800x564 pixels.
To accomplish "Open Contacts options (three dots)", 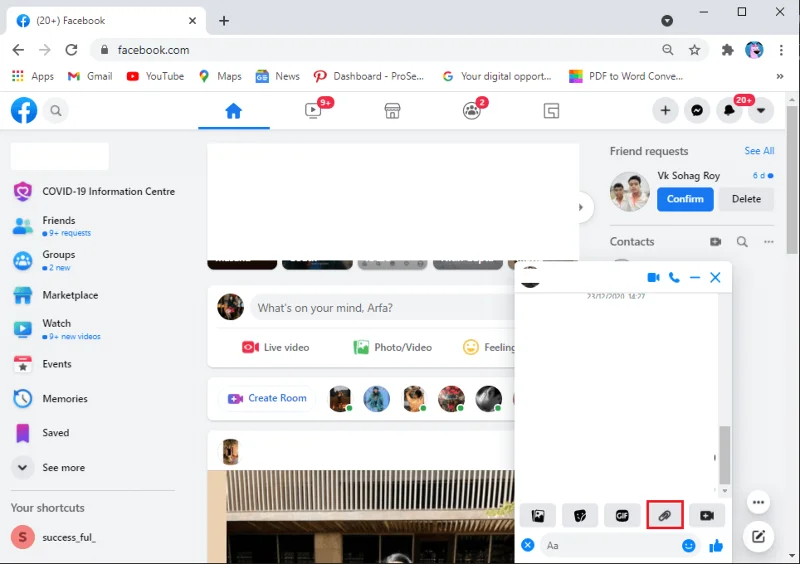I will coord(768,242).
